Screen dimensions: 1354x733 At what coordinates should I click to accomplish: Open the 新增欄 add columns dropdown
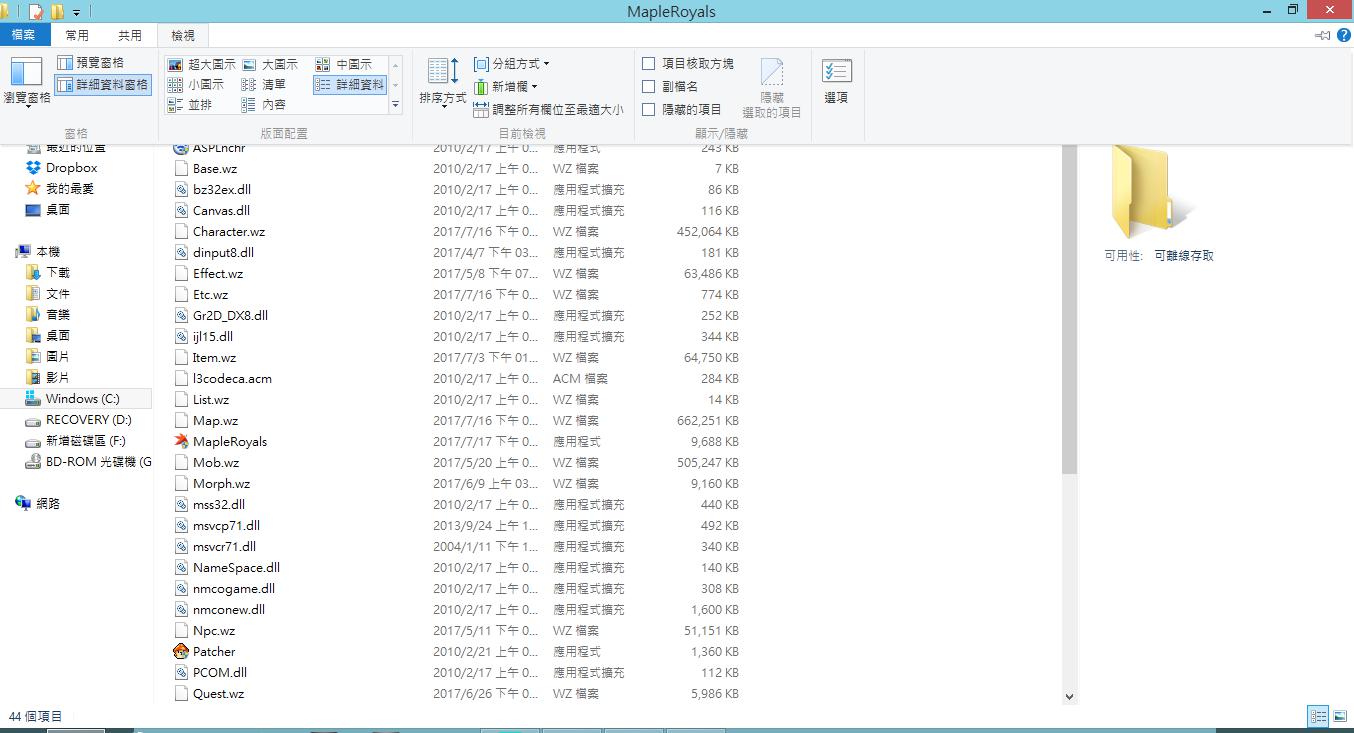506,87
